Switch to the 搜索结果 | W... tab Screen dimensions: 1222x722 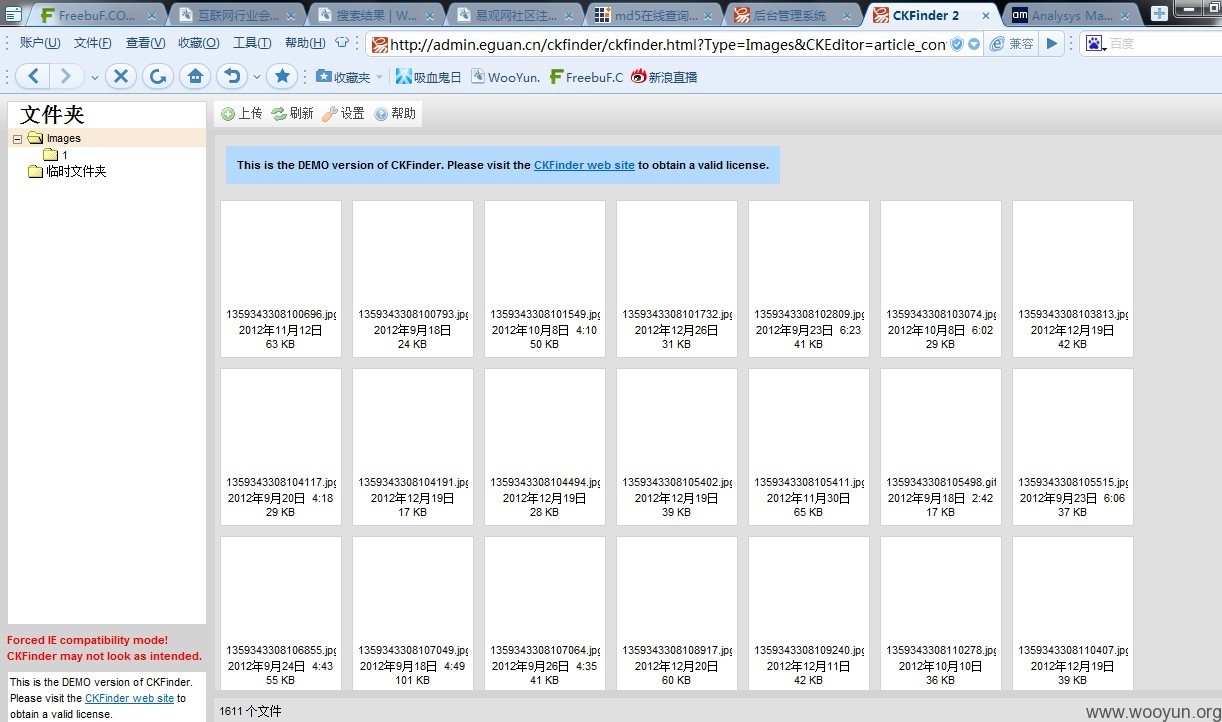376,15
